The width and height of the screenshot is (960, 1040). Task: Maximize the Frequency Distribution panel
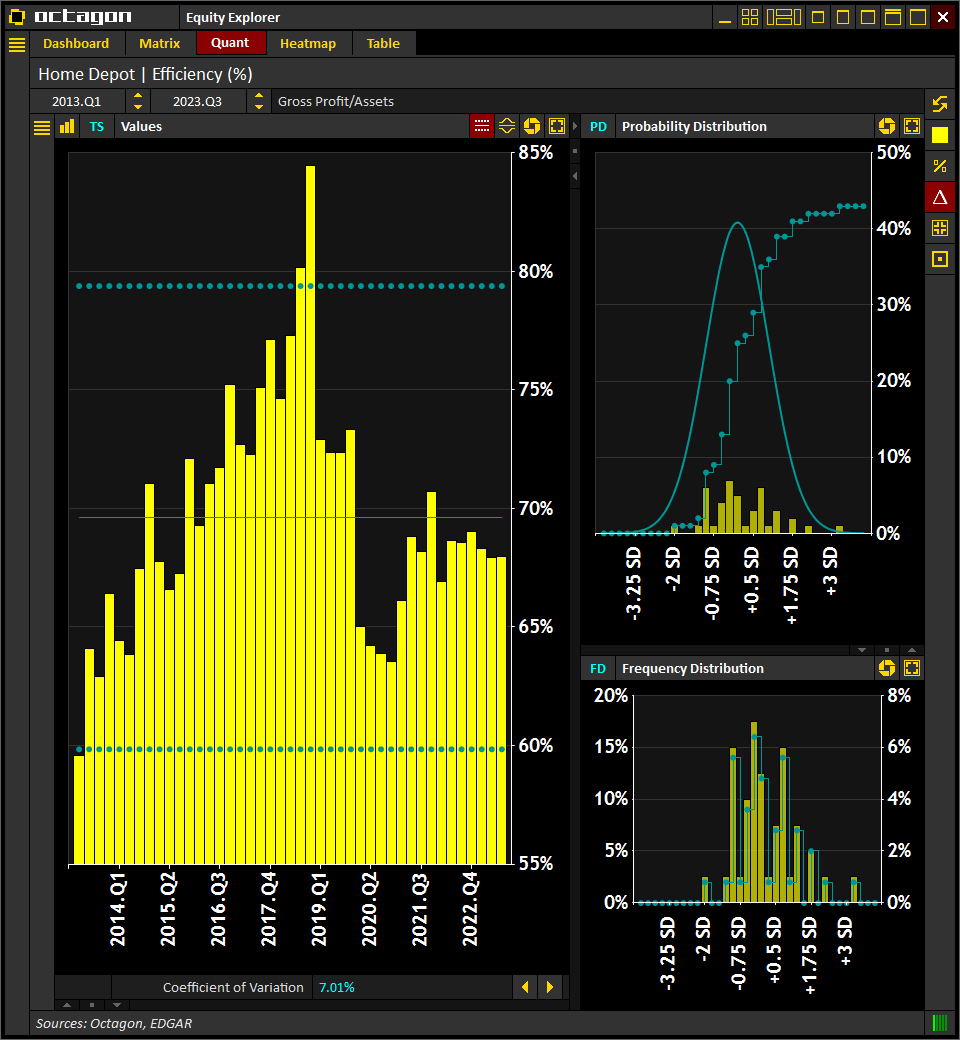coord(912,668)
